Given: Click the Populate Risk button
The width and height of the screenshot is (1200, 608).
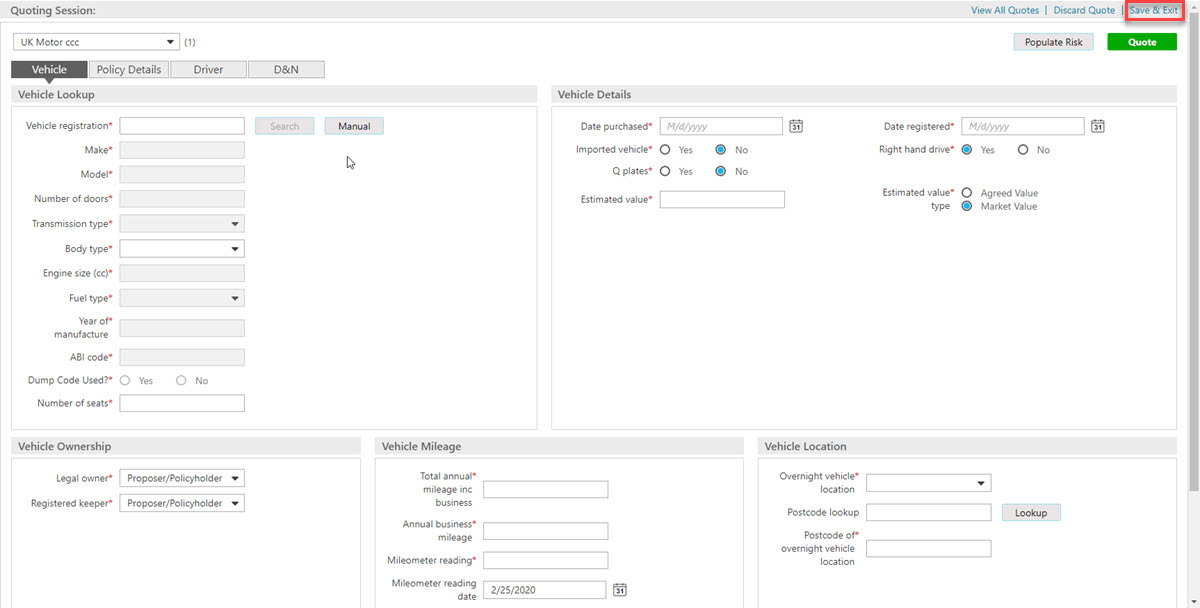Looking at the screenshot, I should point(1053,42).
